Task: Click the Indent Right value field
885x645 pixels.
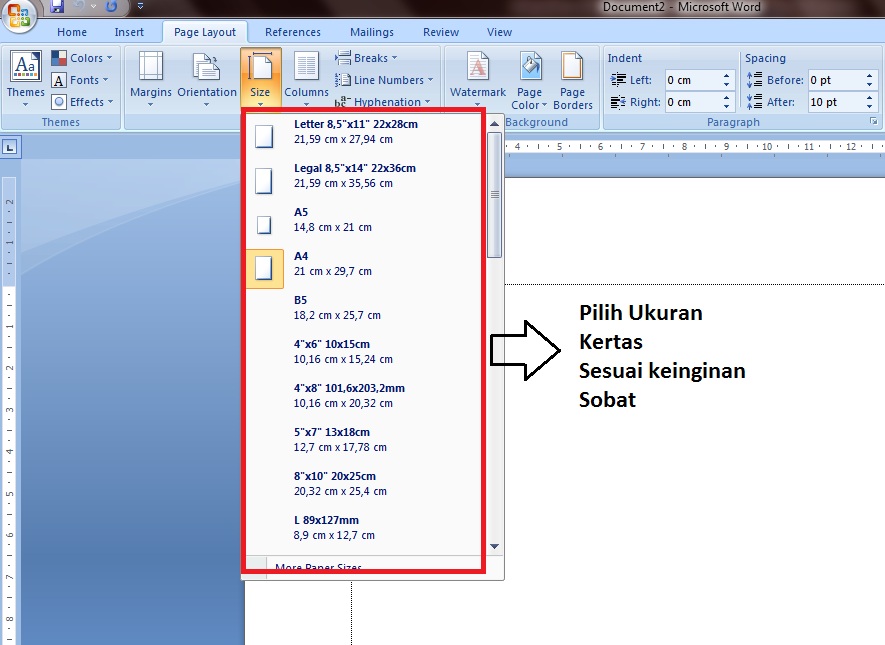Action: pyautogui.click(x=691, y=102)
